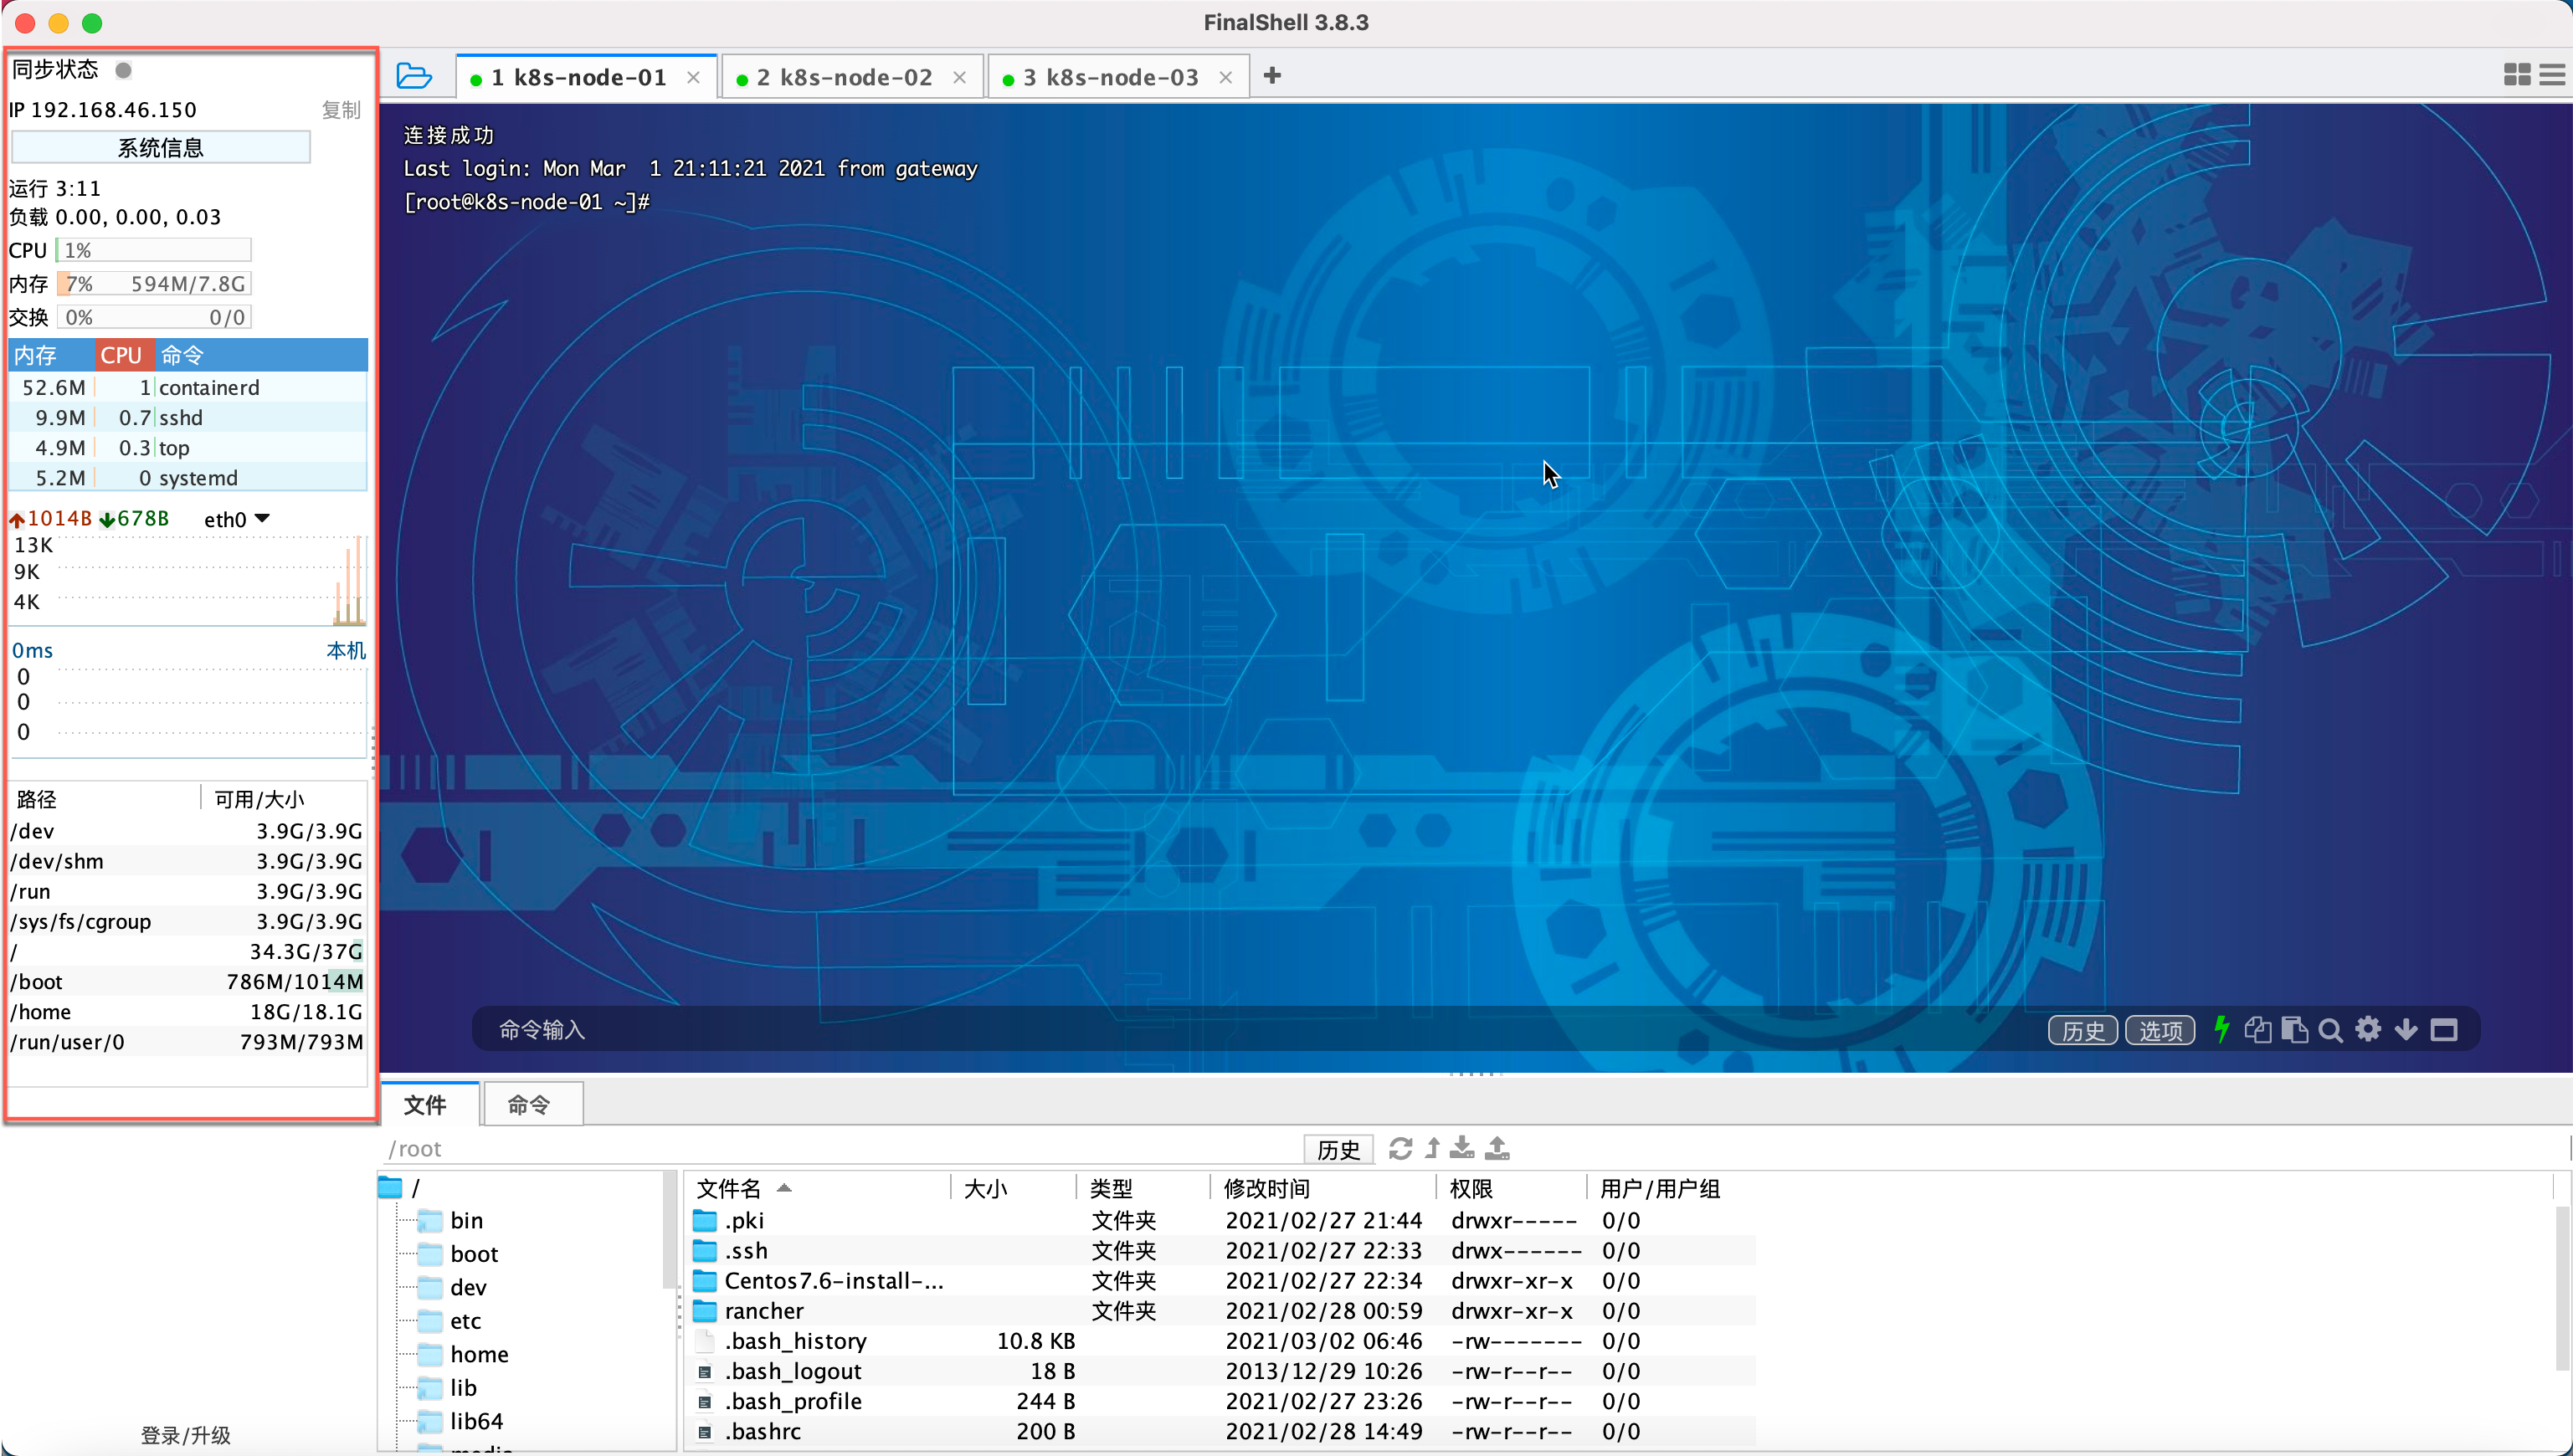Click the CPU usage progress bar

(152, 249)
